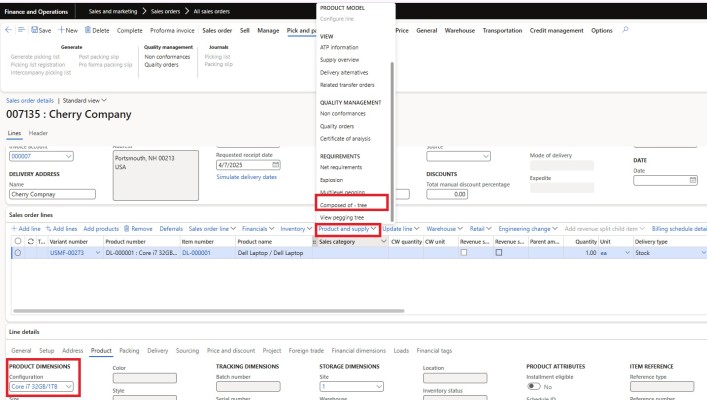Click the search magnifier icon in ribbon

(626, 30)
